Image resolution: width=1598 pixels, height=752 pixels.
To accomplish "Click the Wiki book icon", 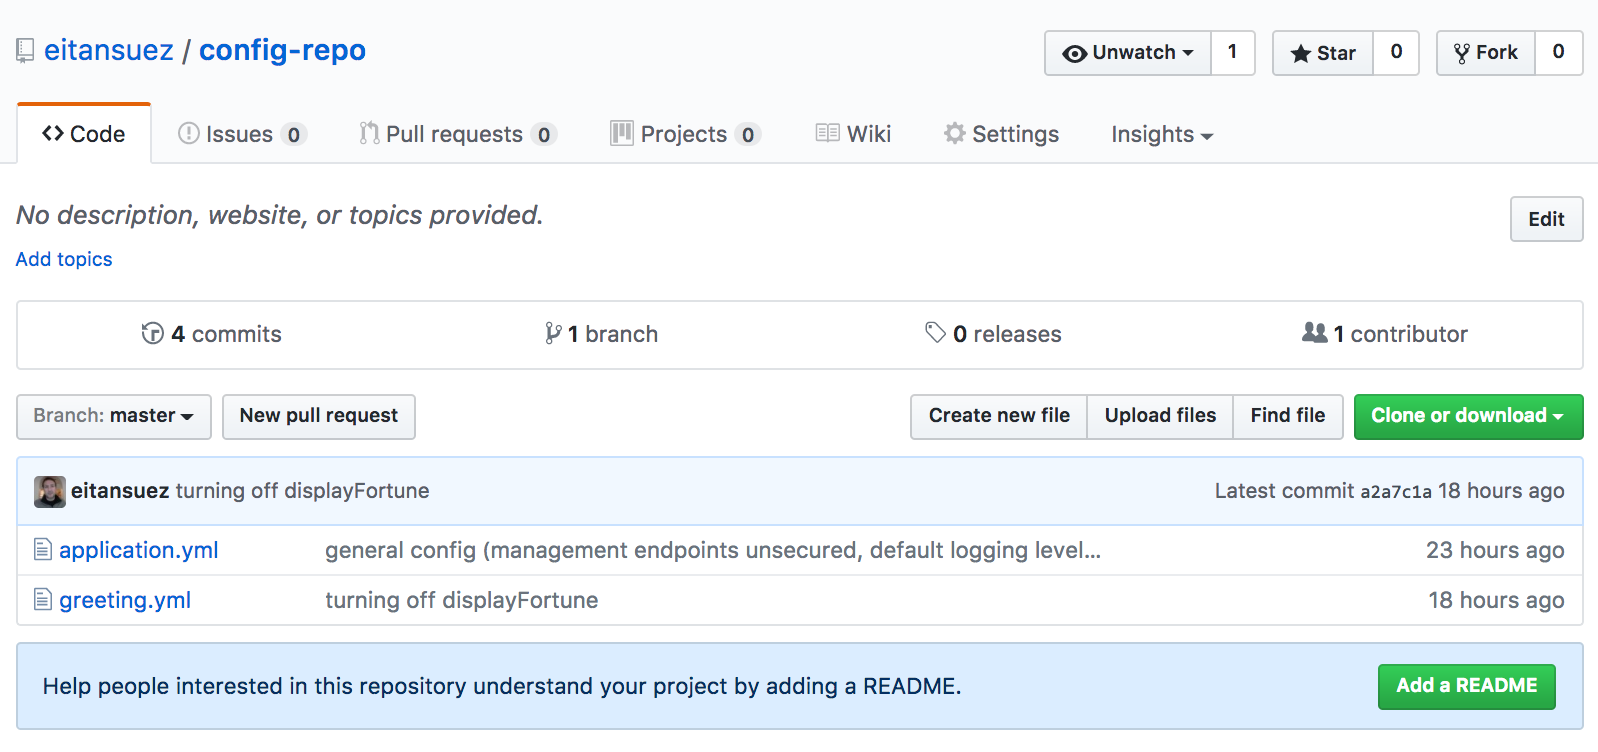I will click(827, 133).
